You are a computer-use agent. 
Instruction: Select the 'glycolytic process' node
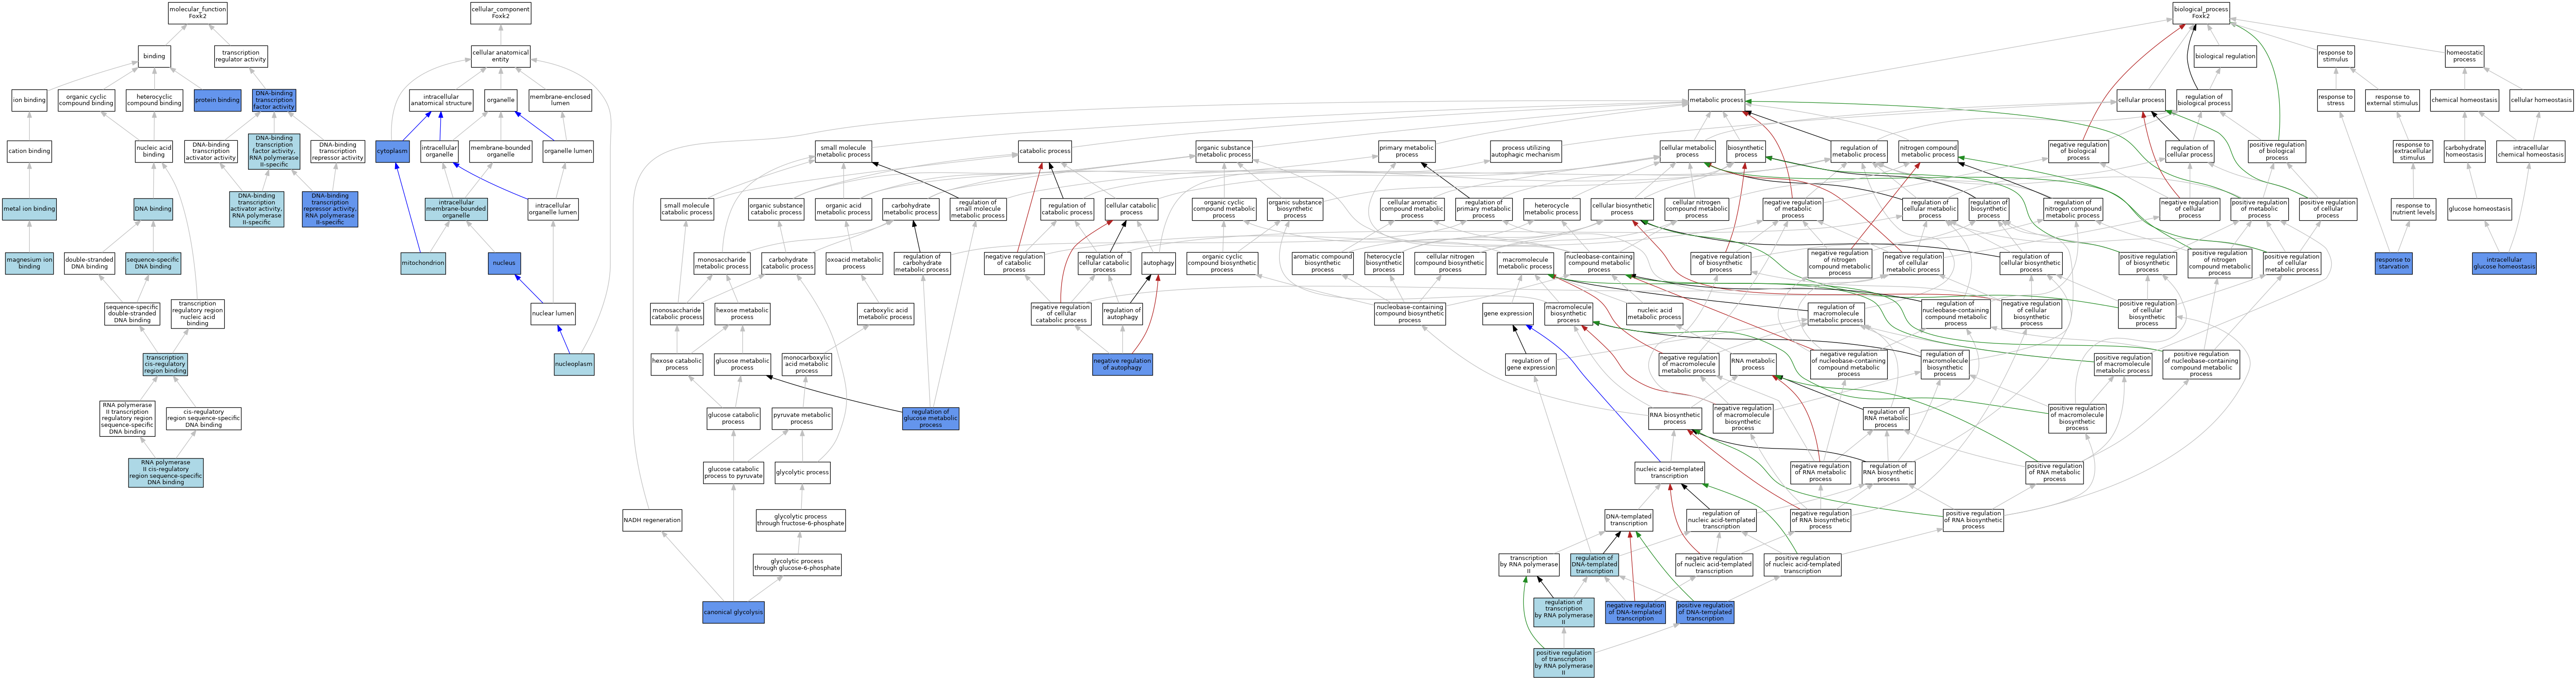click(802, 472)
